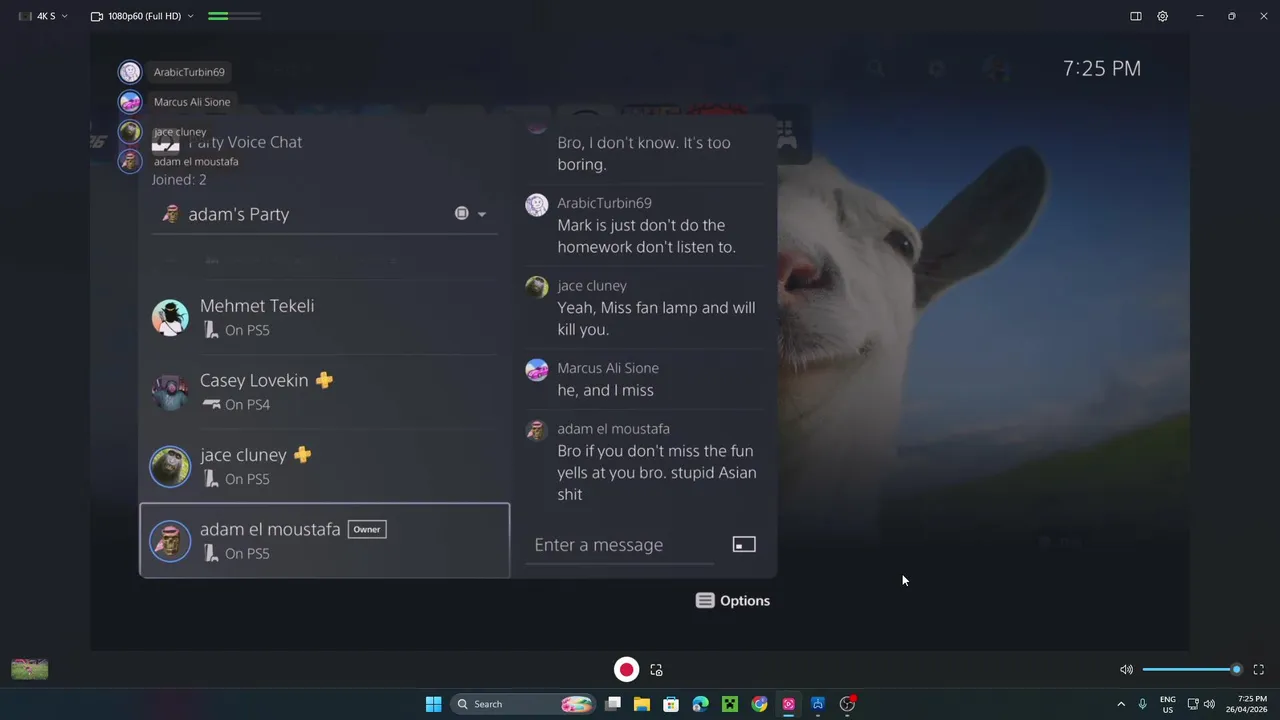Click the "Joined: 2" text
Viewport: 1280px width, 720px height.
tap(179, 180)
